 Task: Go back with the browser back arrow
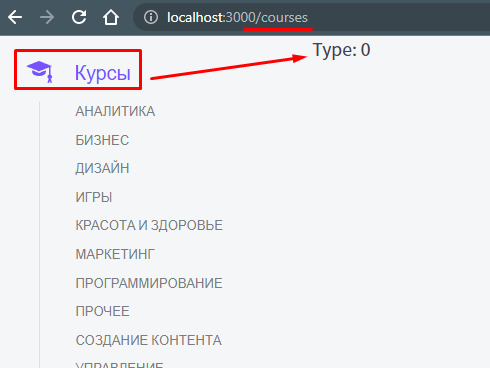coord(15,17)
